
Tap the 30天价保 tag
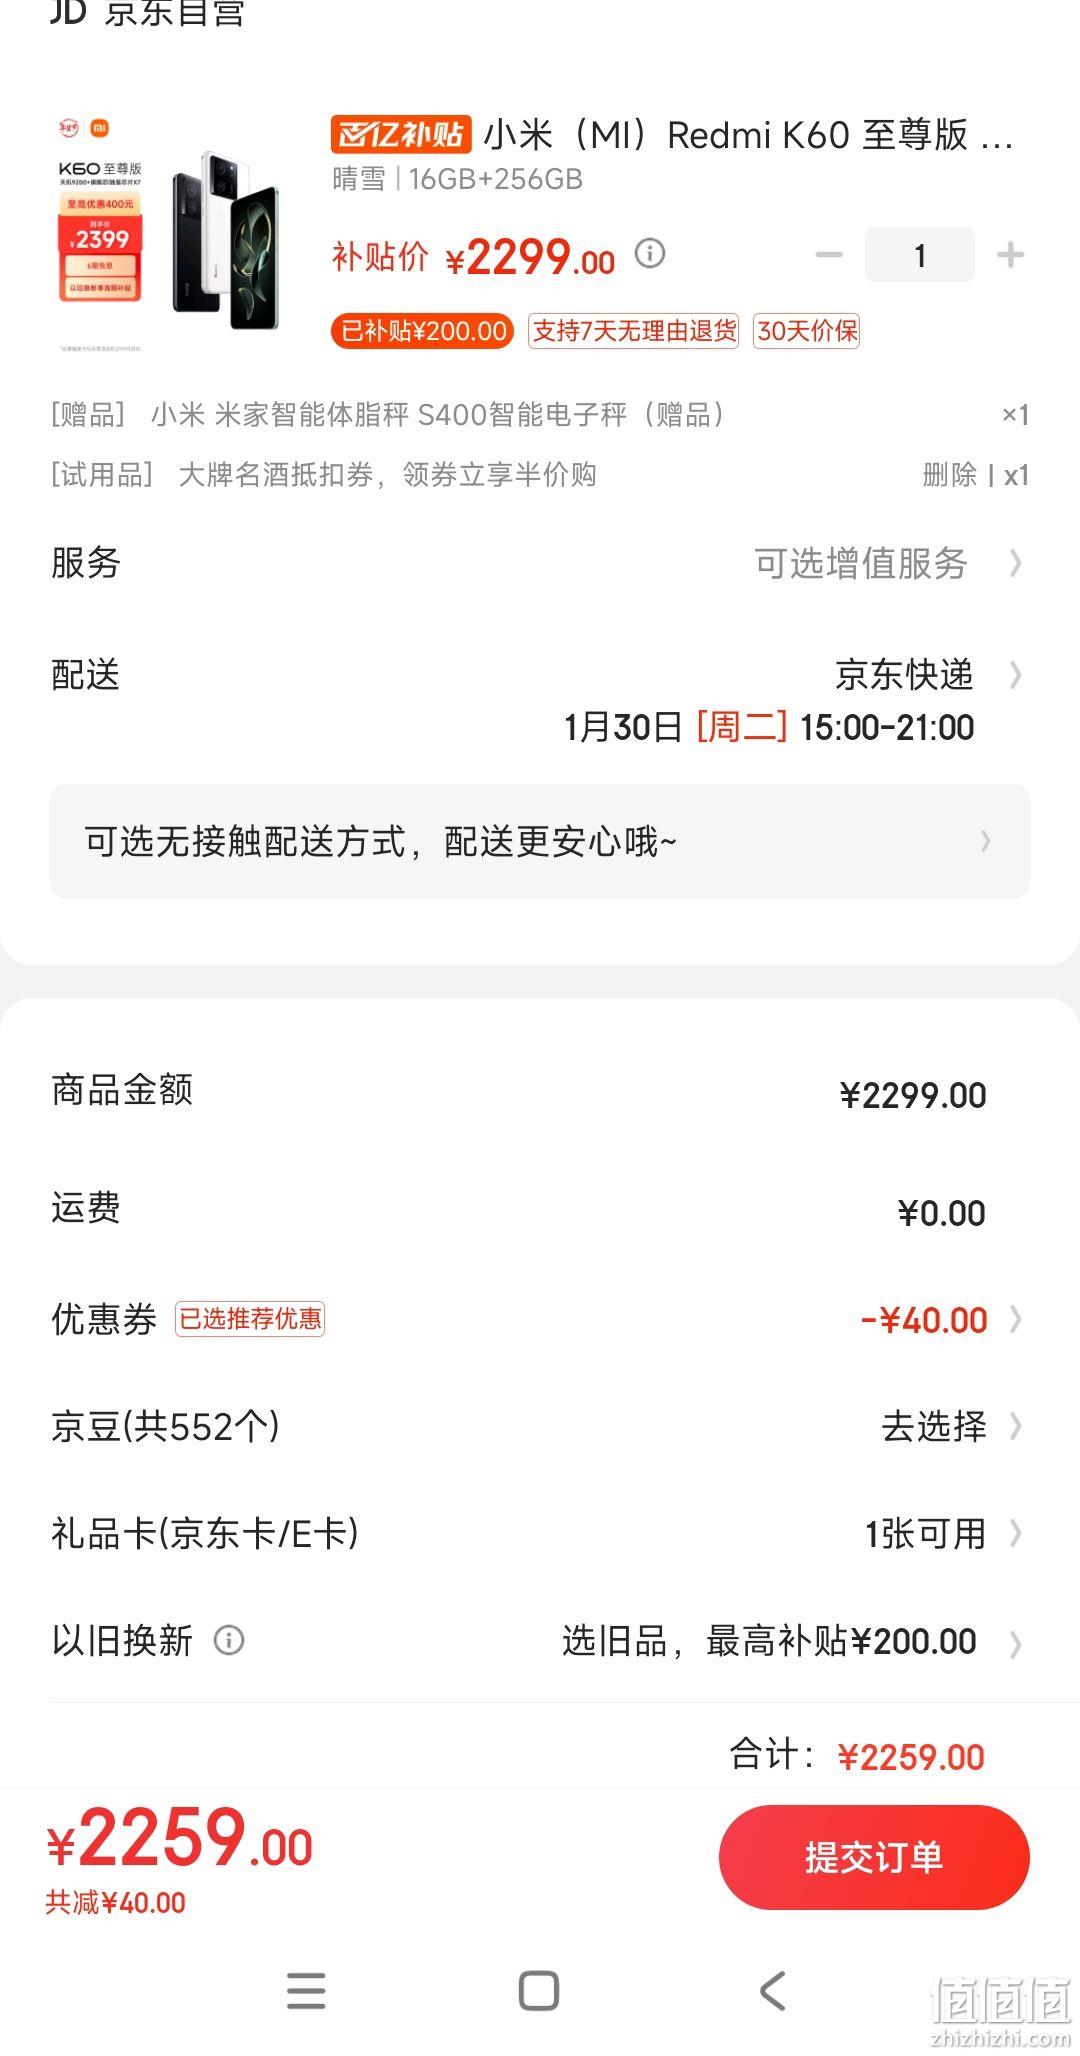[807, 331]
